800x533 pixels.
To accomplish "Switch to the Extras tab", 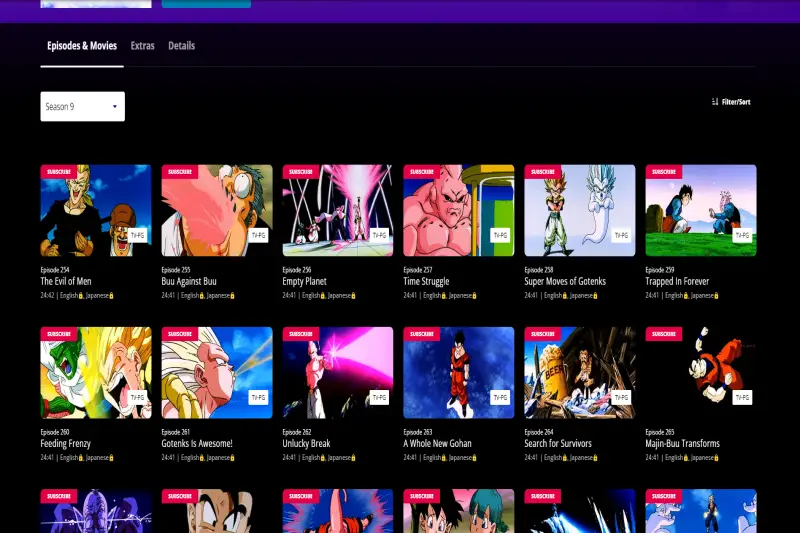I will tap(142, 46).
